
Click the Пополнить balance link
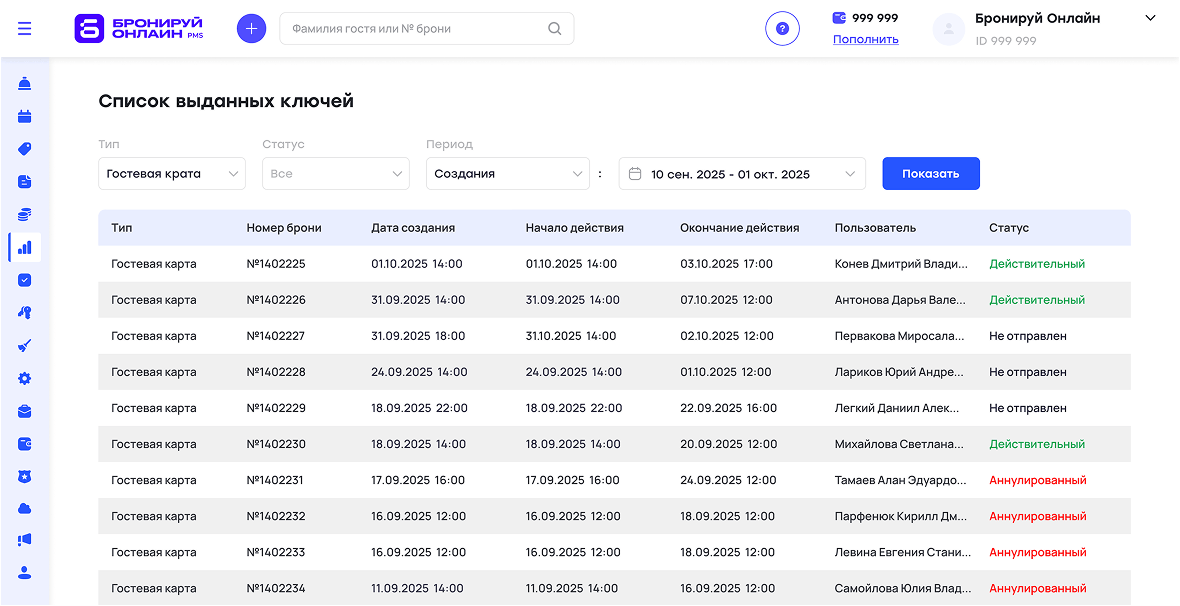coord(865,40)
